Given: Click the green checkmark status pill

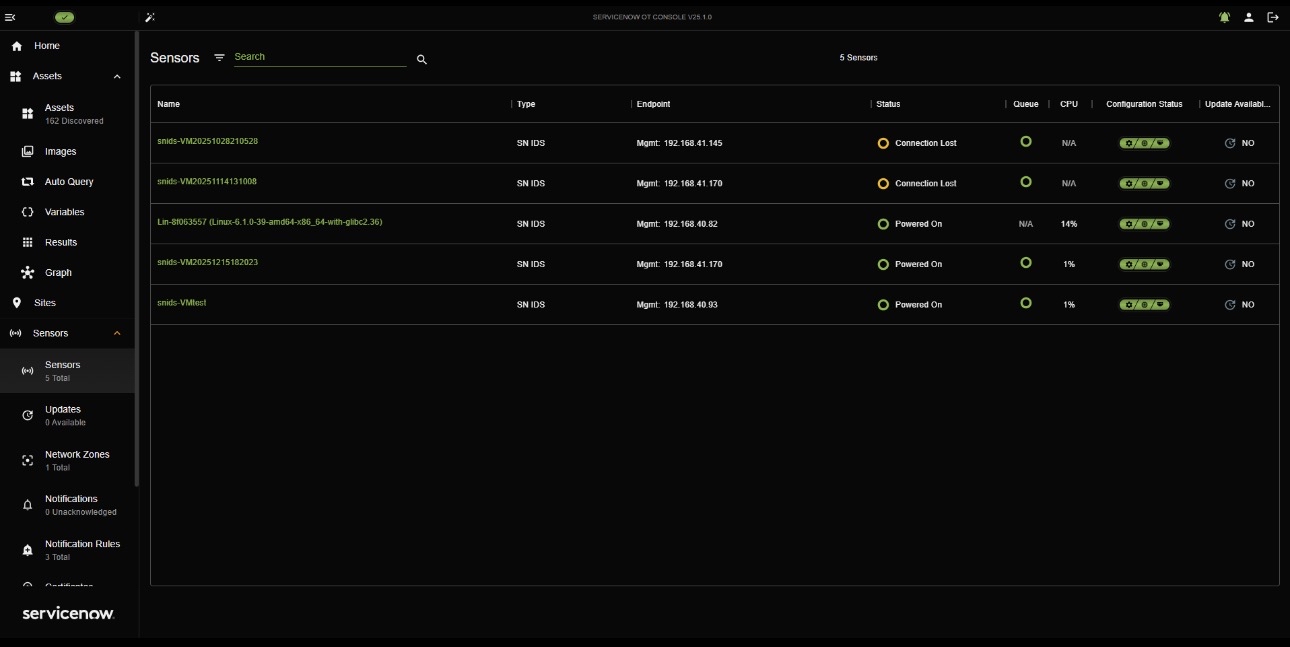Looking at the screenshot, I should (65, 17).
